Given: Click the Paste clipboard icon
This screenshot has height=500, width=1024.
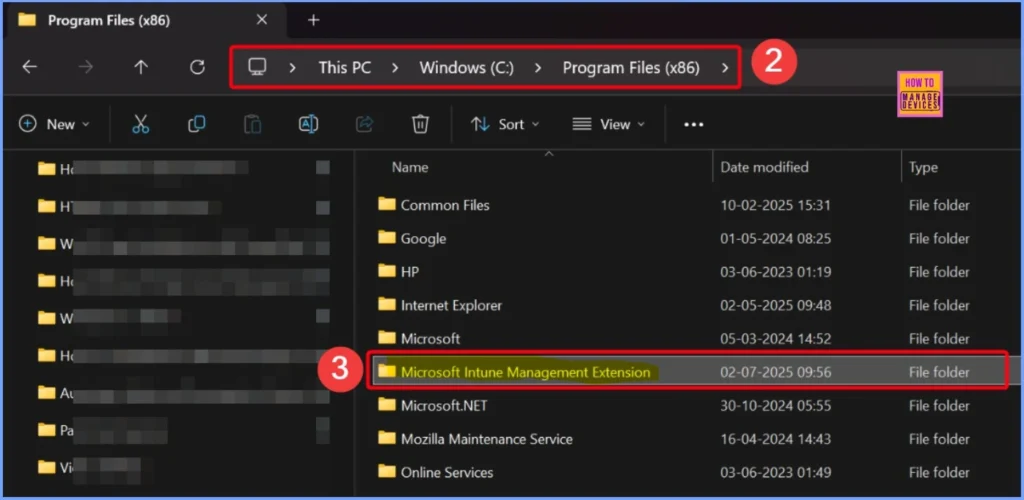Looking at the screenshot, I should (253, 124).
